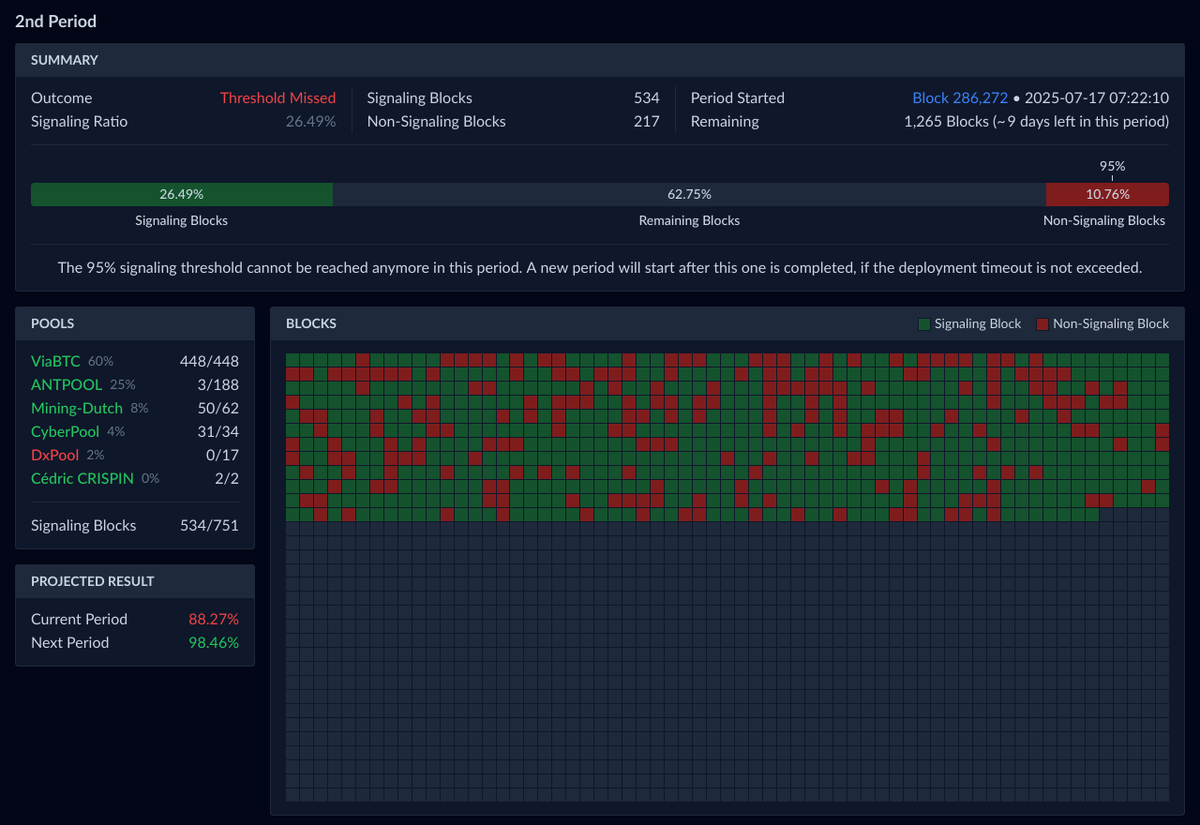Click the Mining-Dutch 8% share label
Image resolution: width=1200 pixels, height=825 pixels.
point(140,408)
